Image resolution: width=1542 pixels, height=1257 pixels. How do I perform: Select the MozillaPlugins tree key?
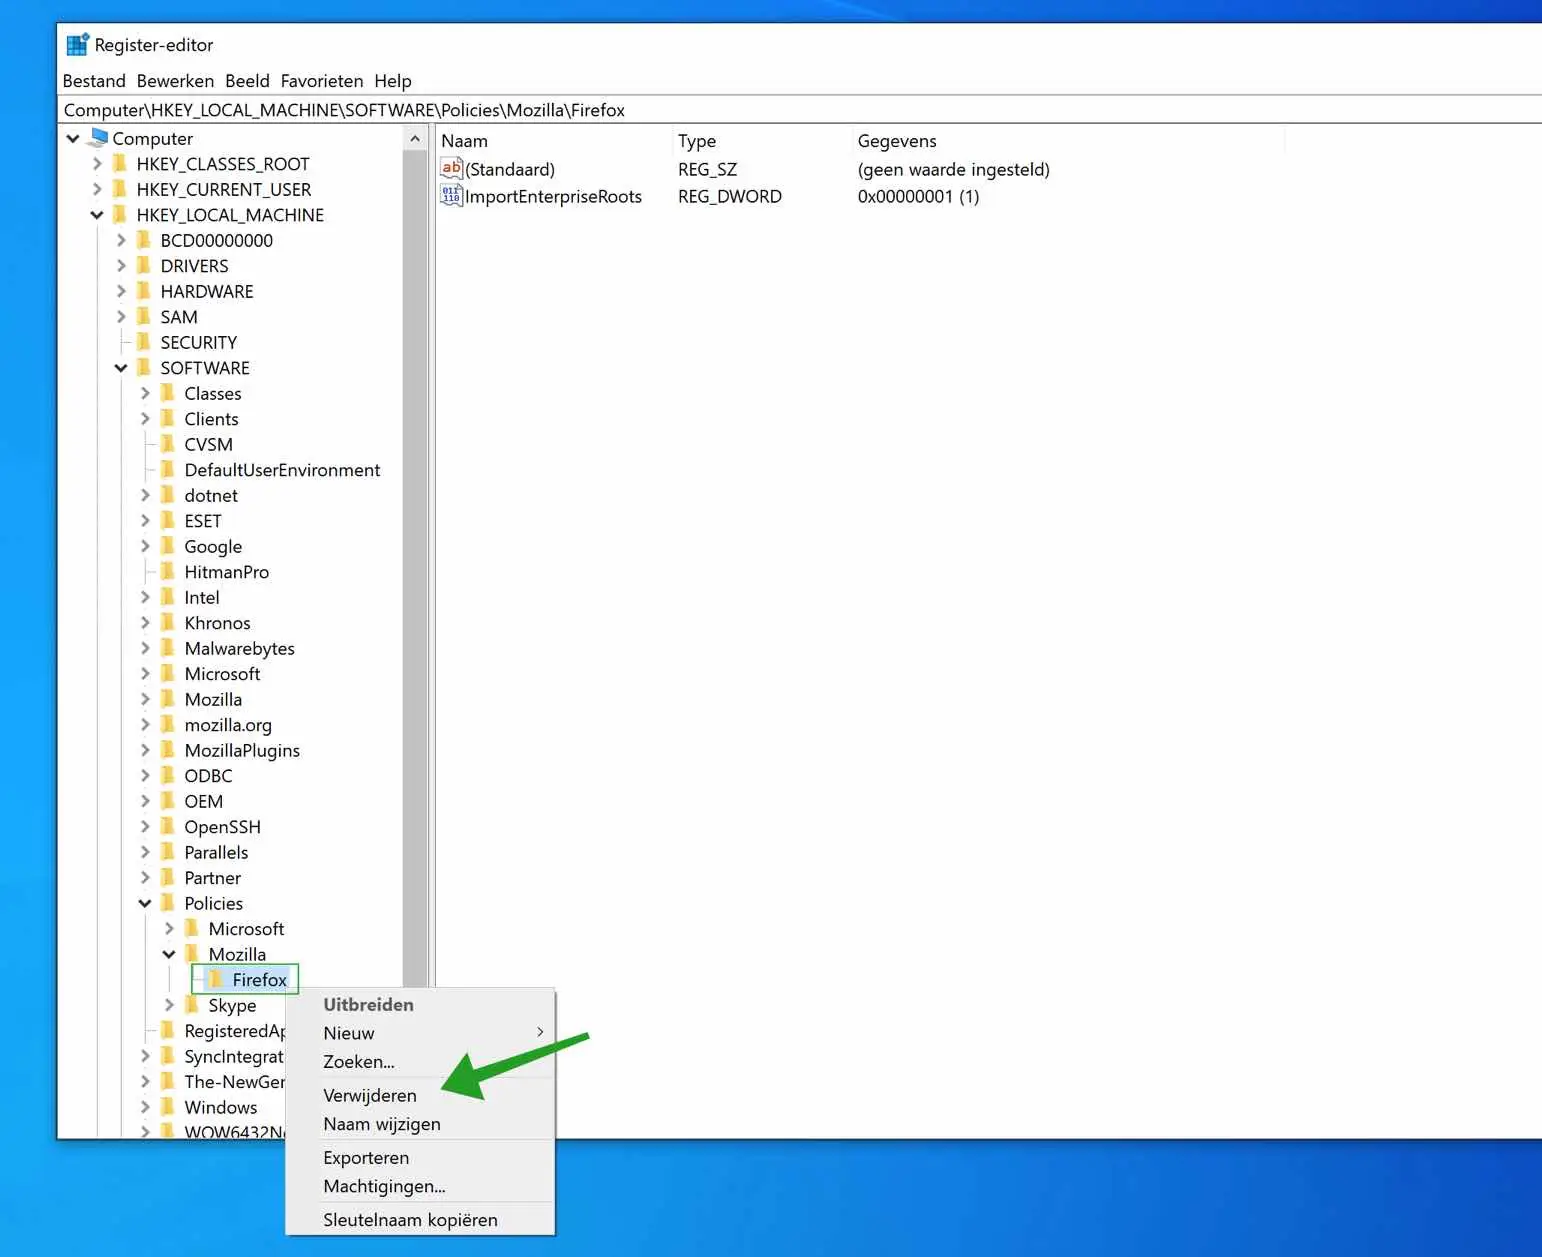[x=242, y=750]
